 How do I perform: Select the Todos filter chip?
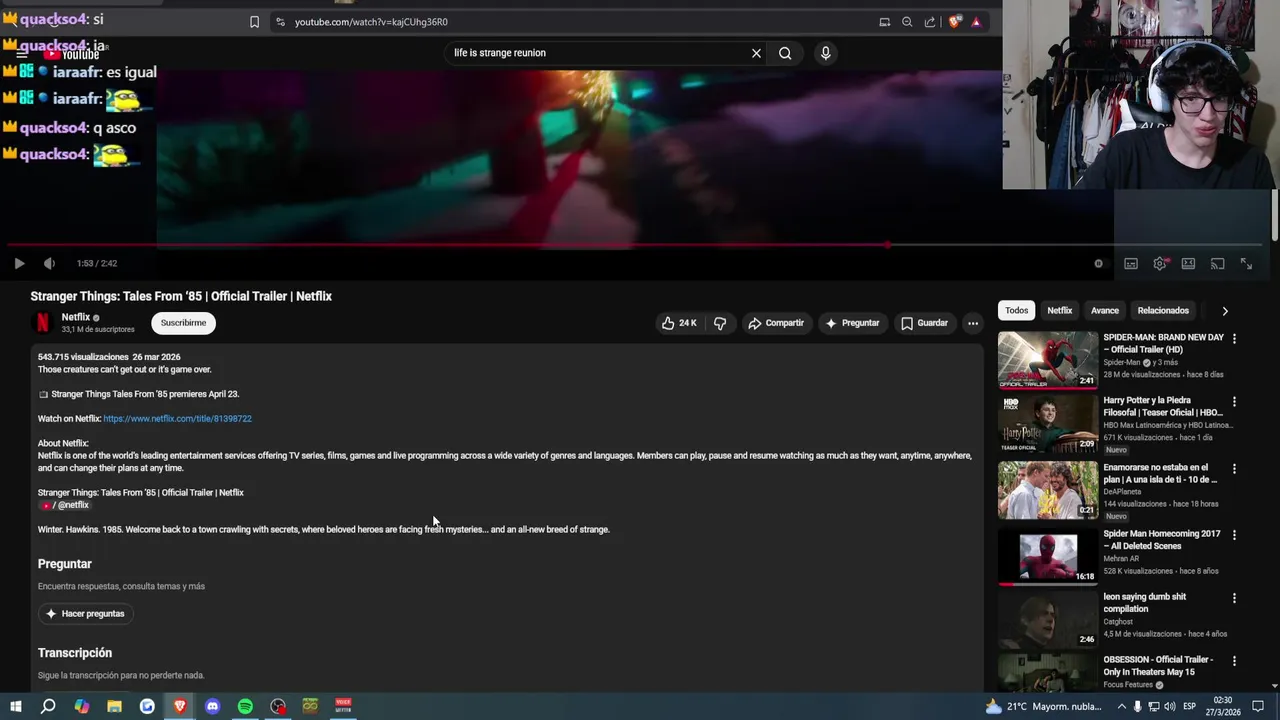(1017, 310)
